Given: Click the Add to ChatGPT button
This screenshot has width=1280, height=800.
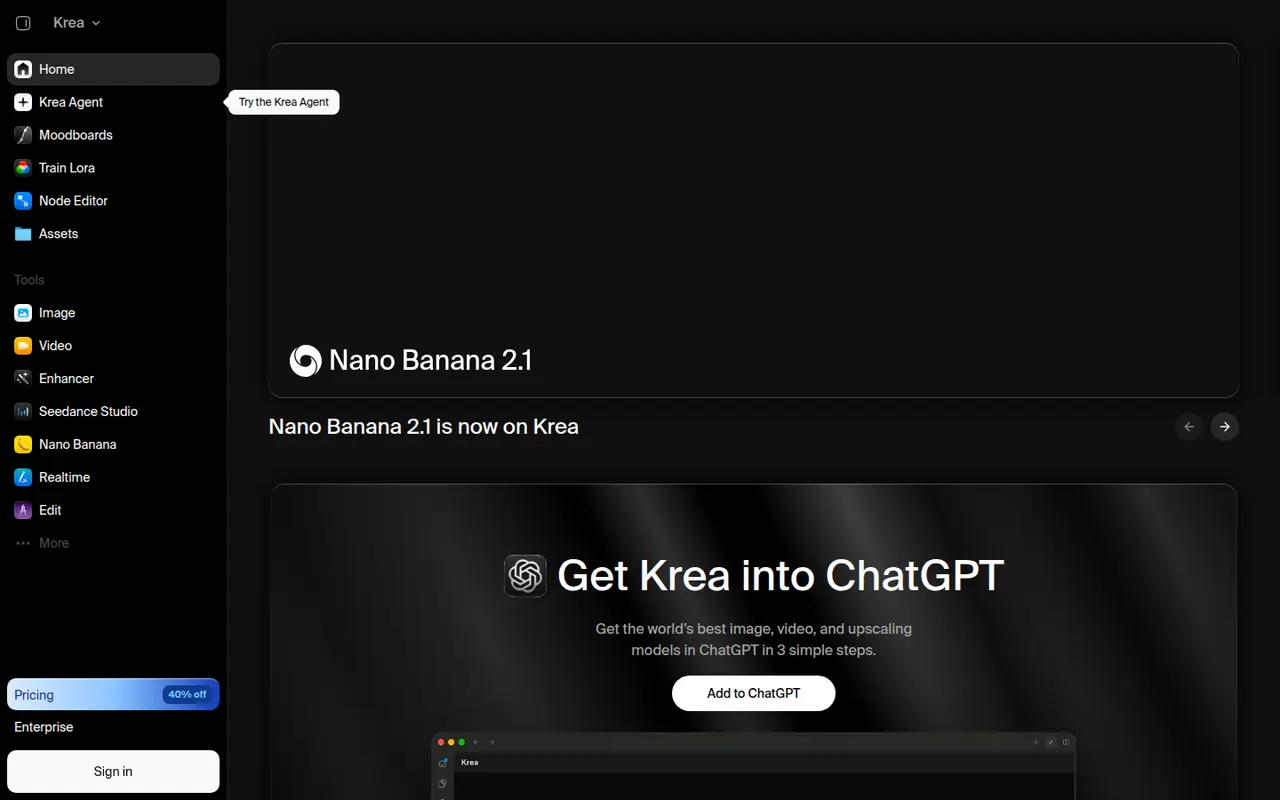Looking at the screenshot, I should [754, 693].
